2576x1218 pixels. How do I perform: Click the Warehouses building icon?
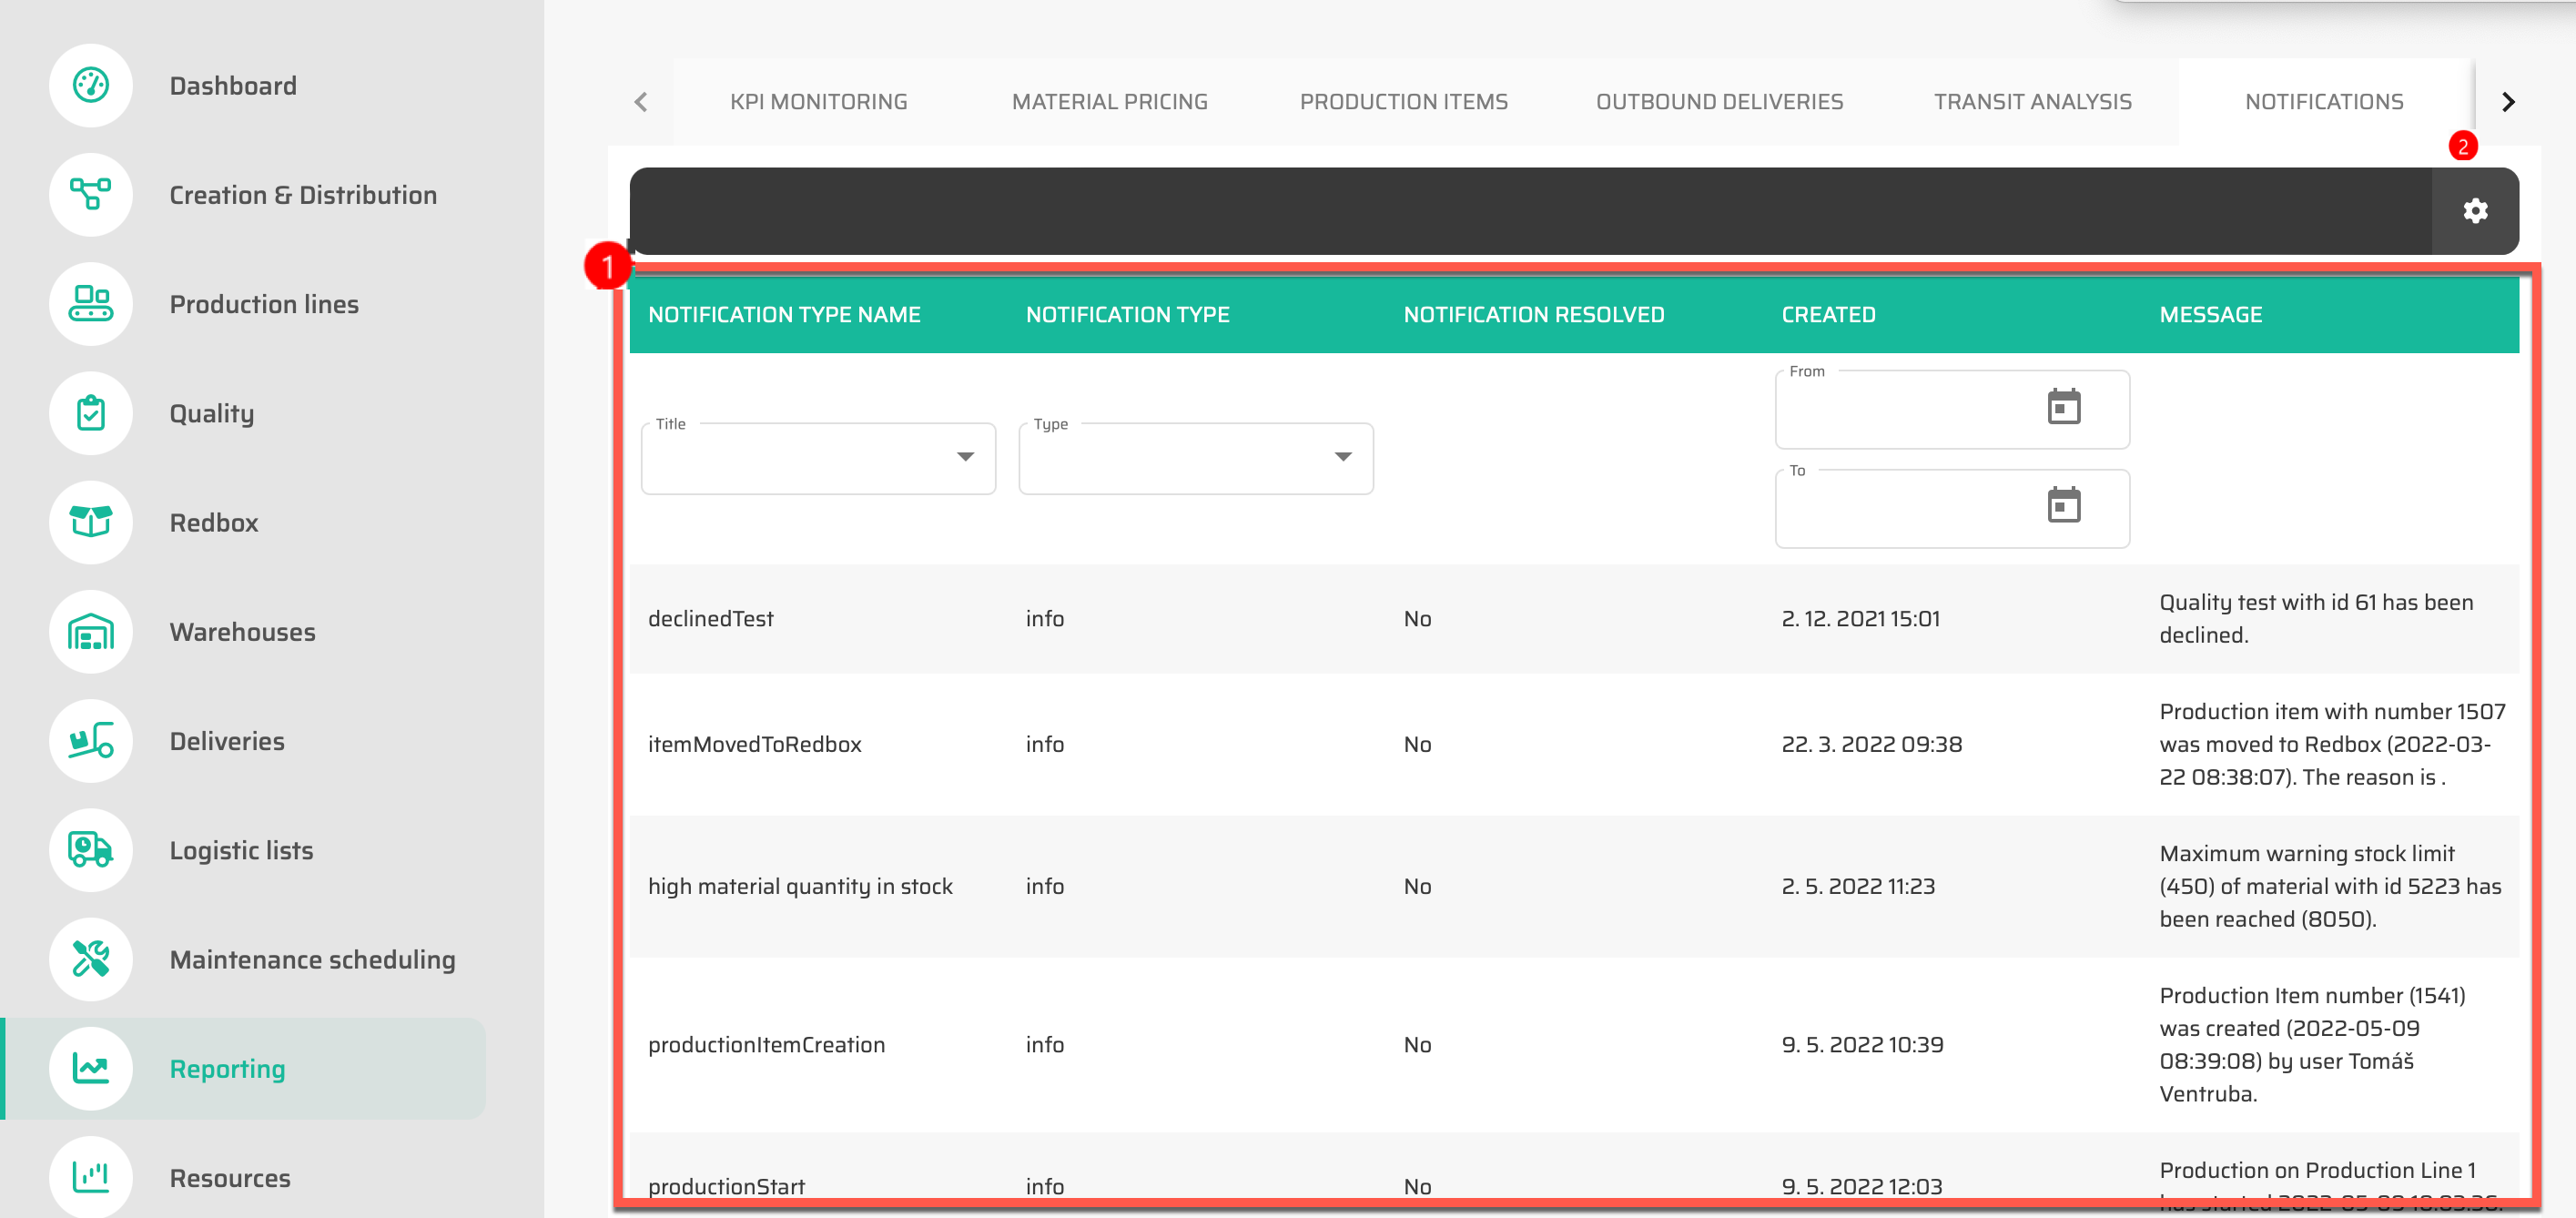point(91,631)
